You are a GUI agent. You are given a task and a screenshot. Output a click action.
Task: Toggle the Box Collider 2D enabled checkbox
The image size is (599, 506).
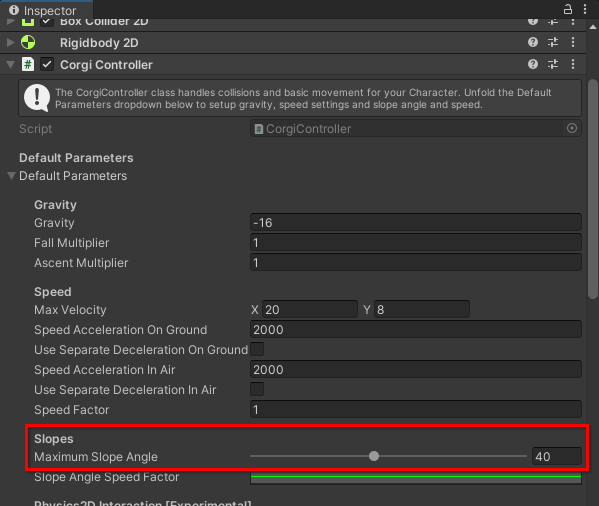tap(47, 22)
